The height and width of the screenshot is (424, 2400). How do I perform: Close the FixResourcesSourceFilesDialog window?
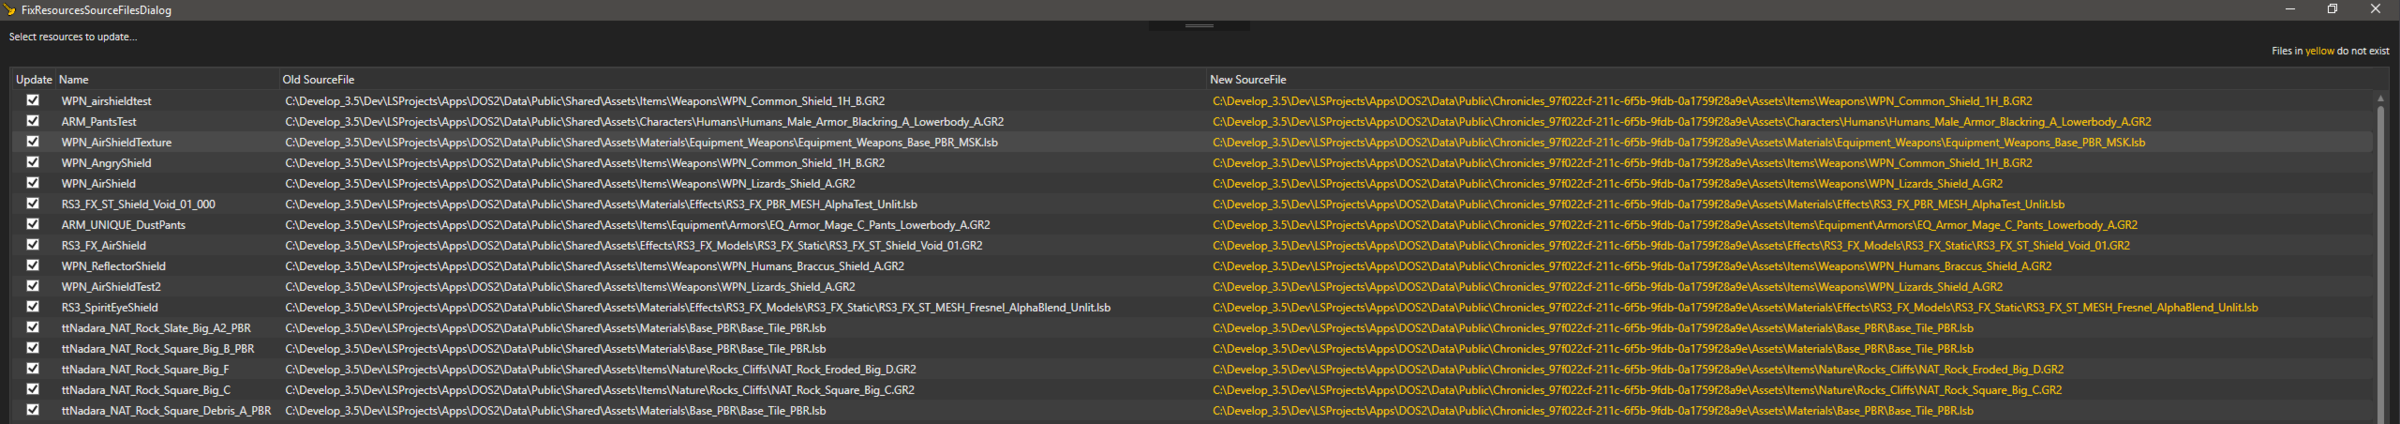pyautogui.click(x=2375, y=9)
